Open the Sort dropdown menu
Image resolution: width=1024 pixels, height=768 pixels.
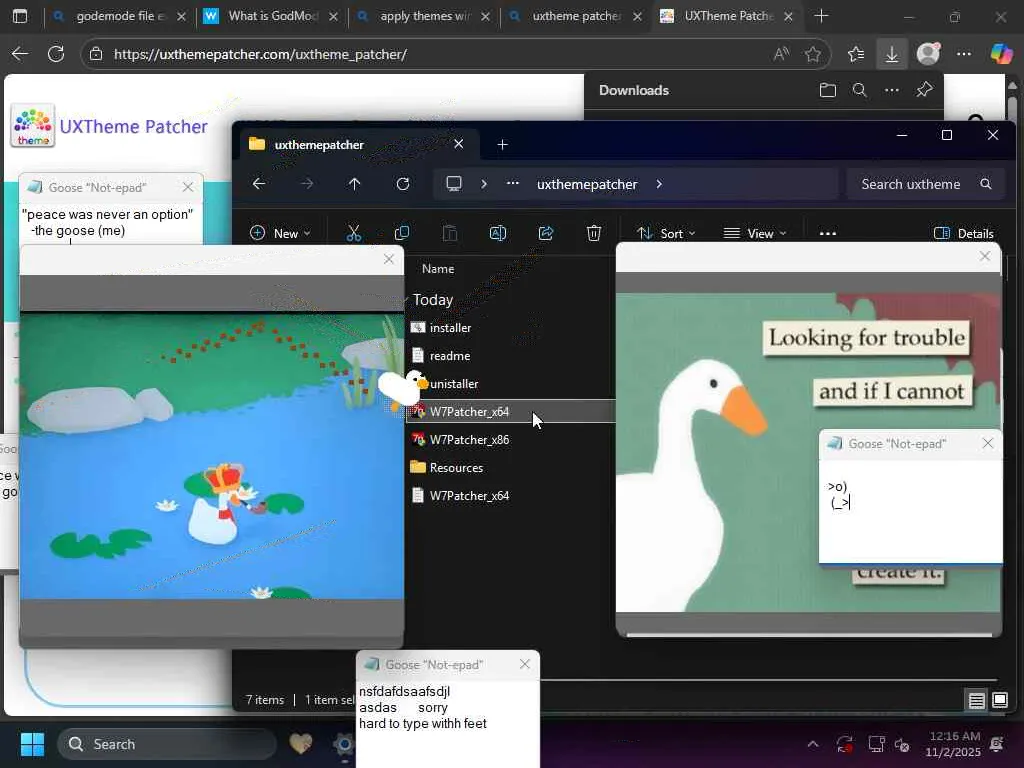(665, 233)
